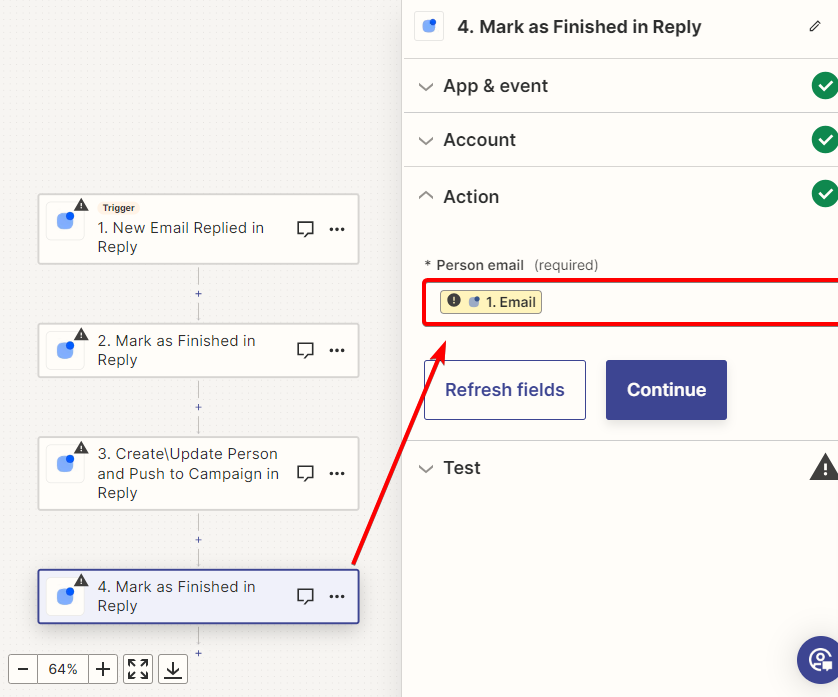This screenshot has height=697, width=838.
Task: Click the Trigger label badge
Action: pos(118,207)
